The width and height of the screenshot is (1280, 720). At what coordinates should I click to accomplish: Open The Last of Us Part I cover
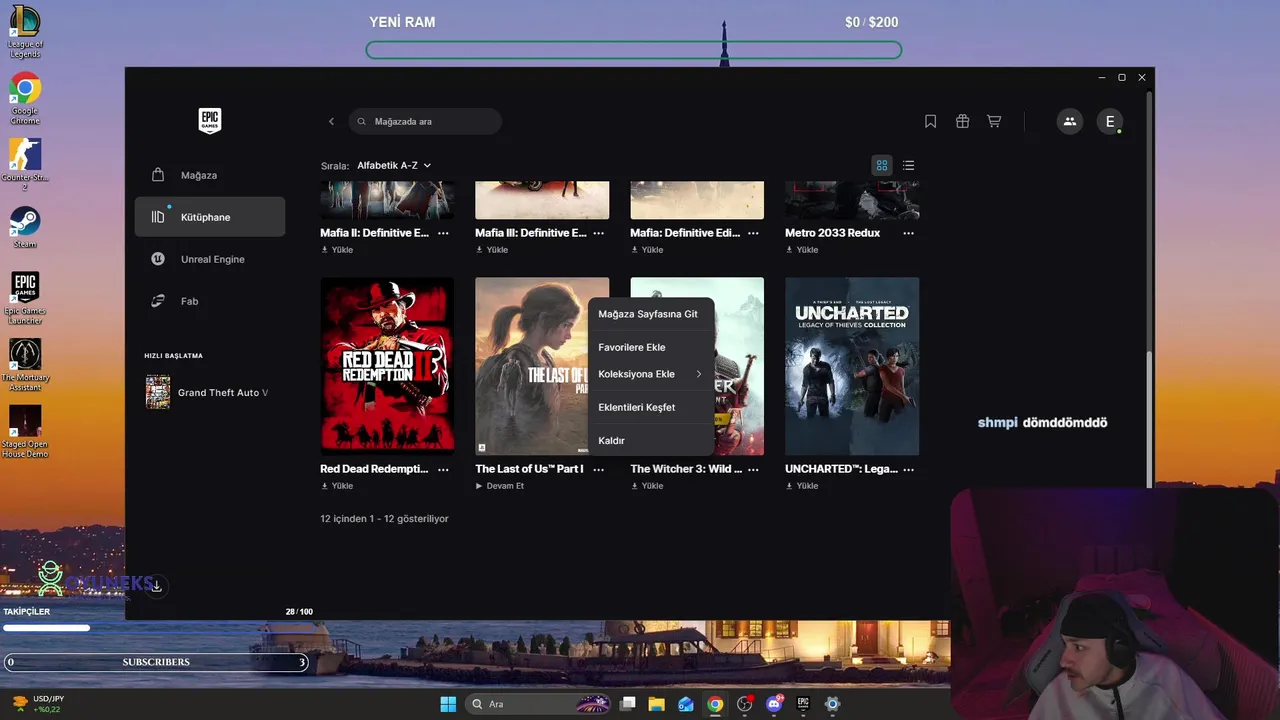[530, 366]
